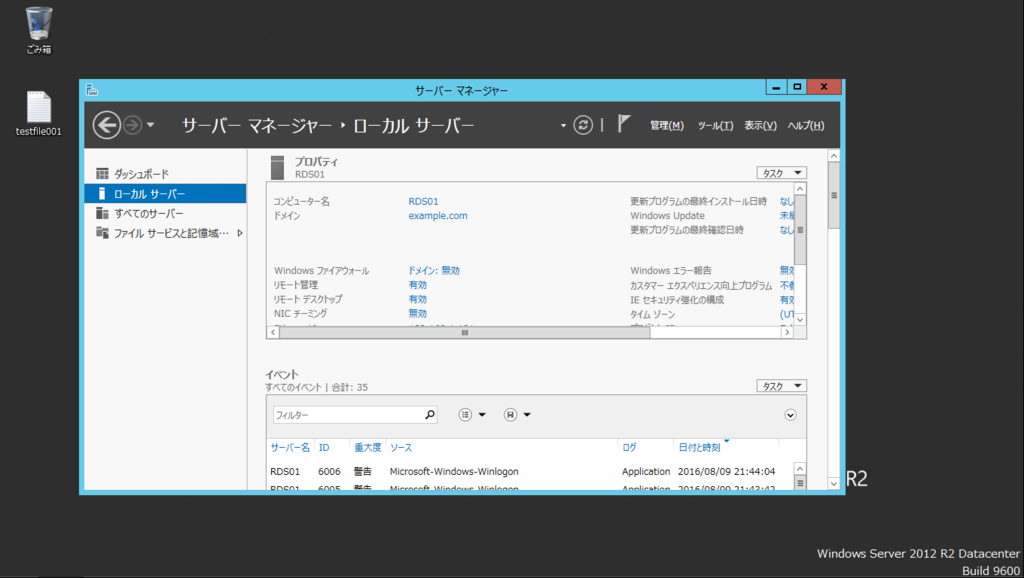1024x578 pixels.
Task: Maximize the Server Manager window
Action: coord(797,86)
